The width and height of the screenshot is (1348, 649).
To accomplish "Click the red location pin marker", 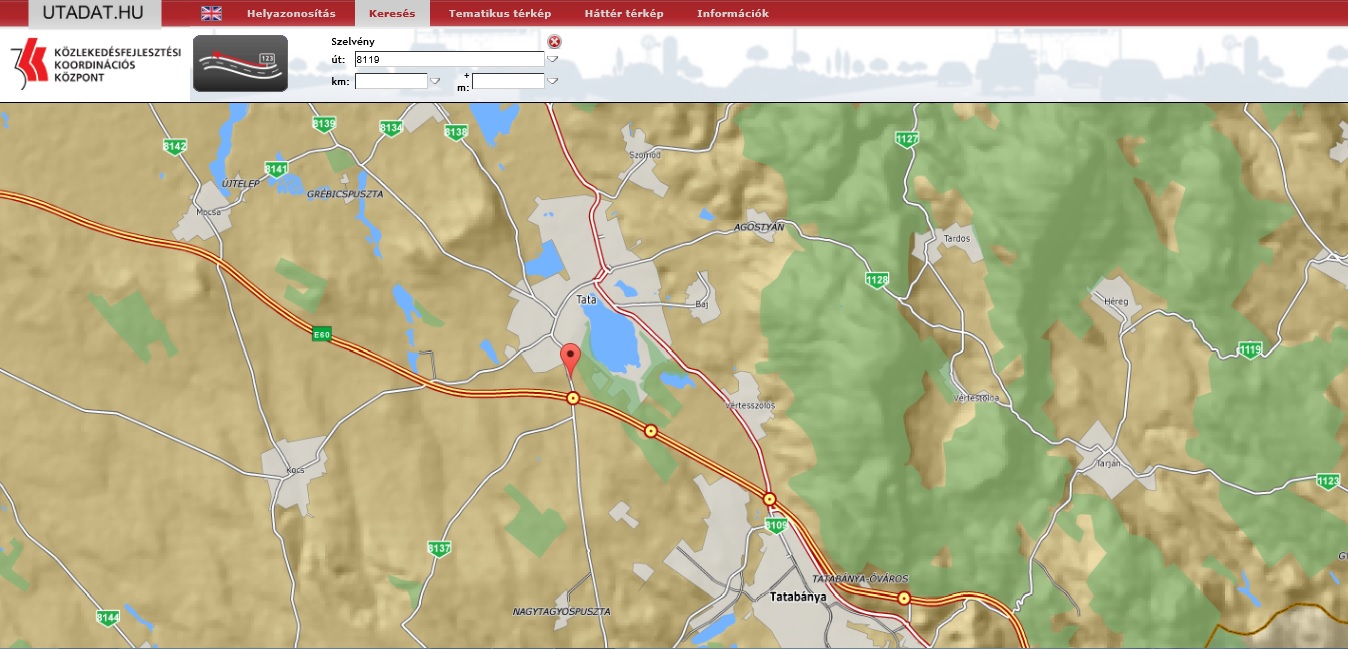I will 570,357.
